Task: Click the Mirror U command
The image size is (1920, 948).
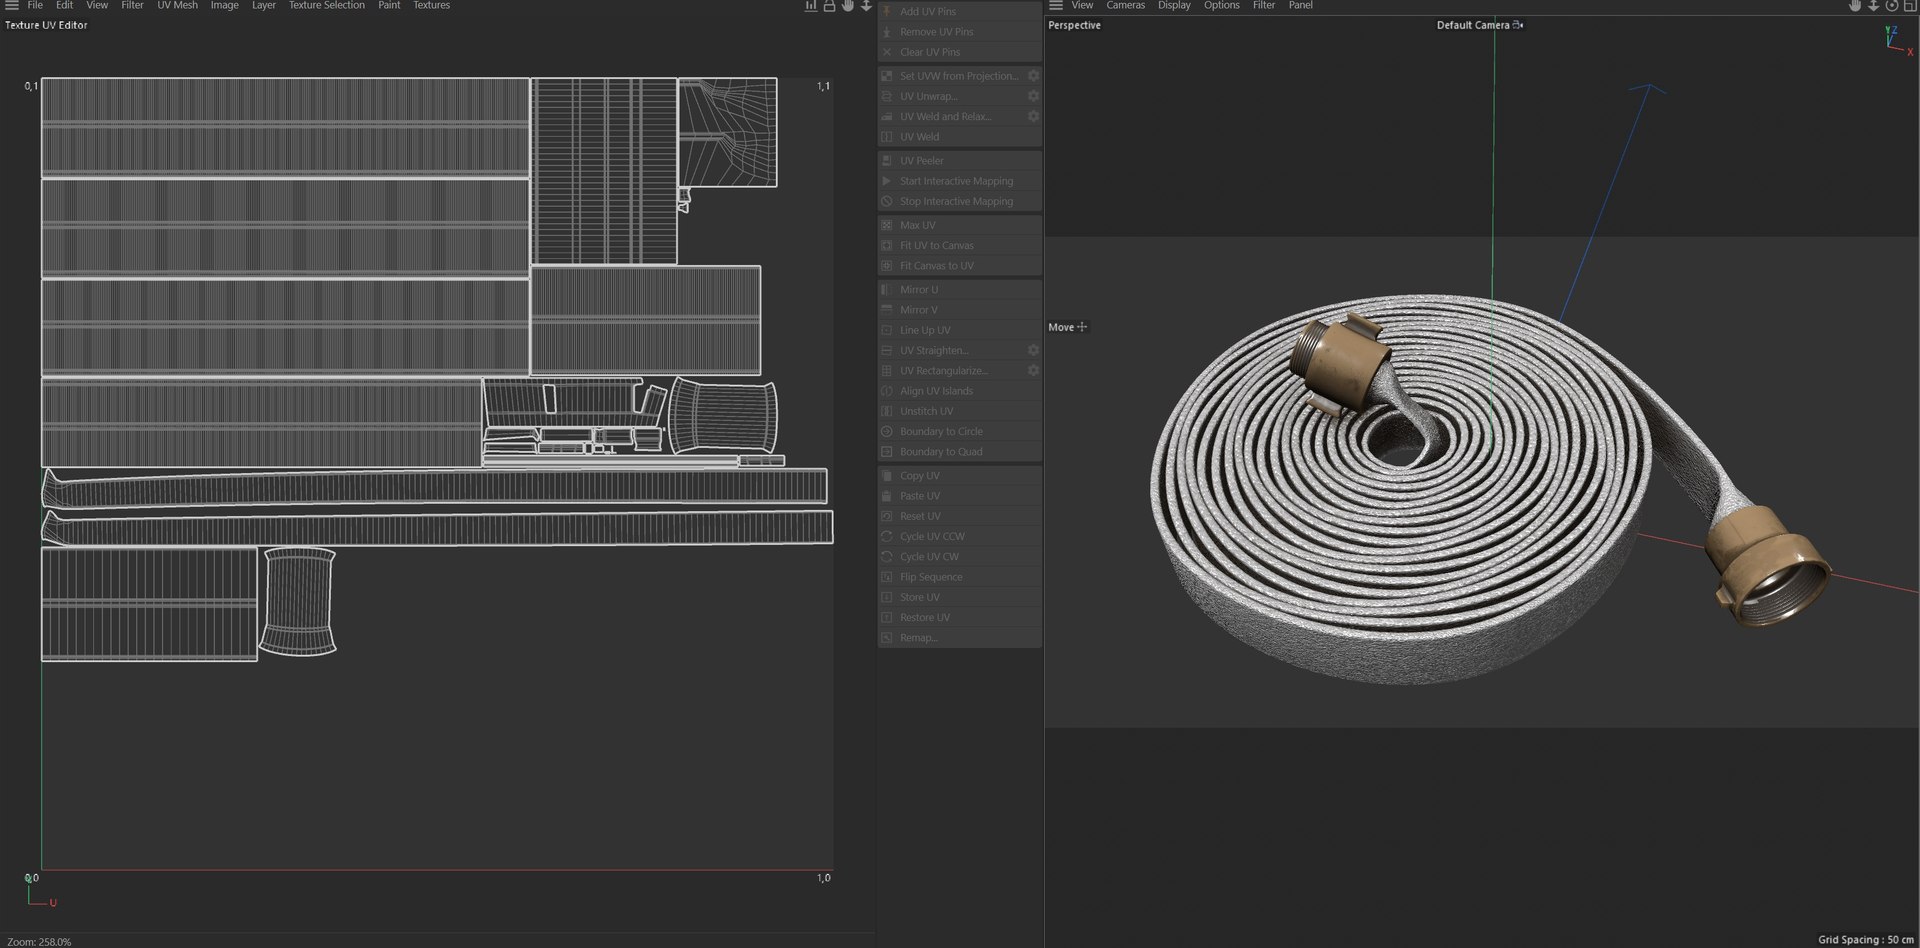Action: [x=960, y=289]
